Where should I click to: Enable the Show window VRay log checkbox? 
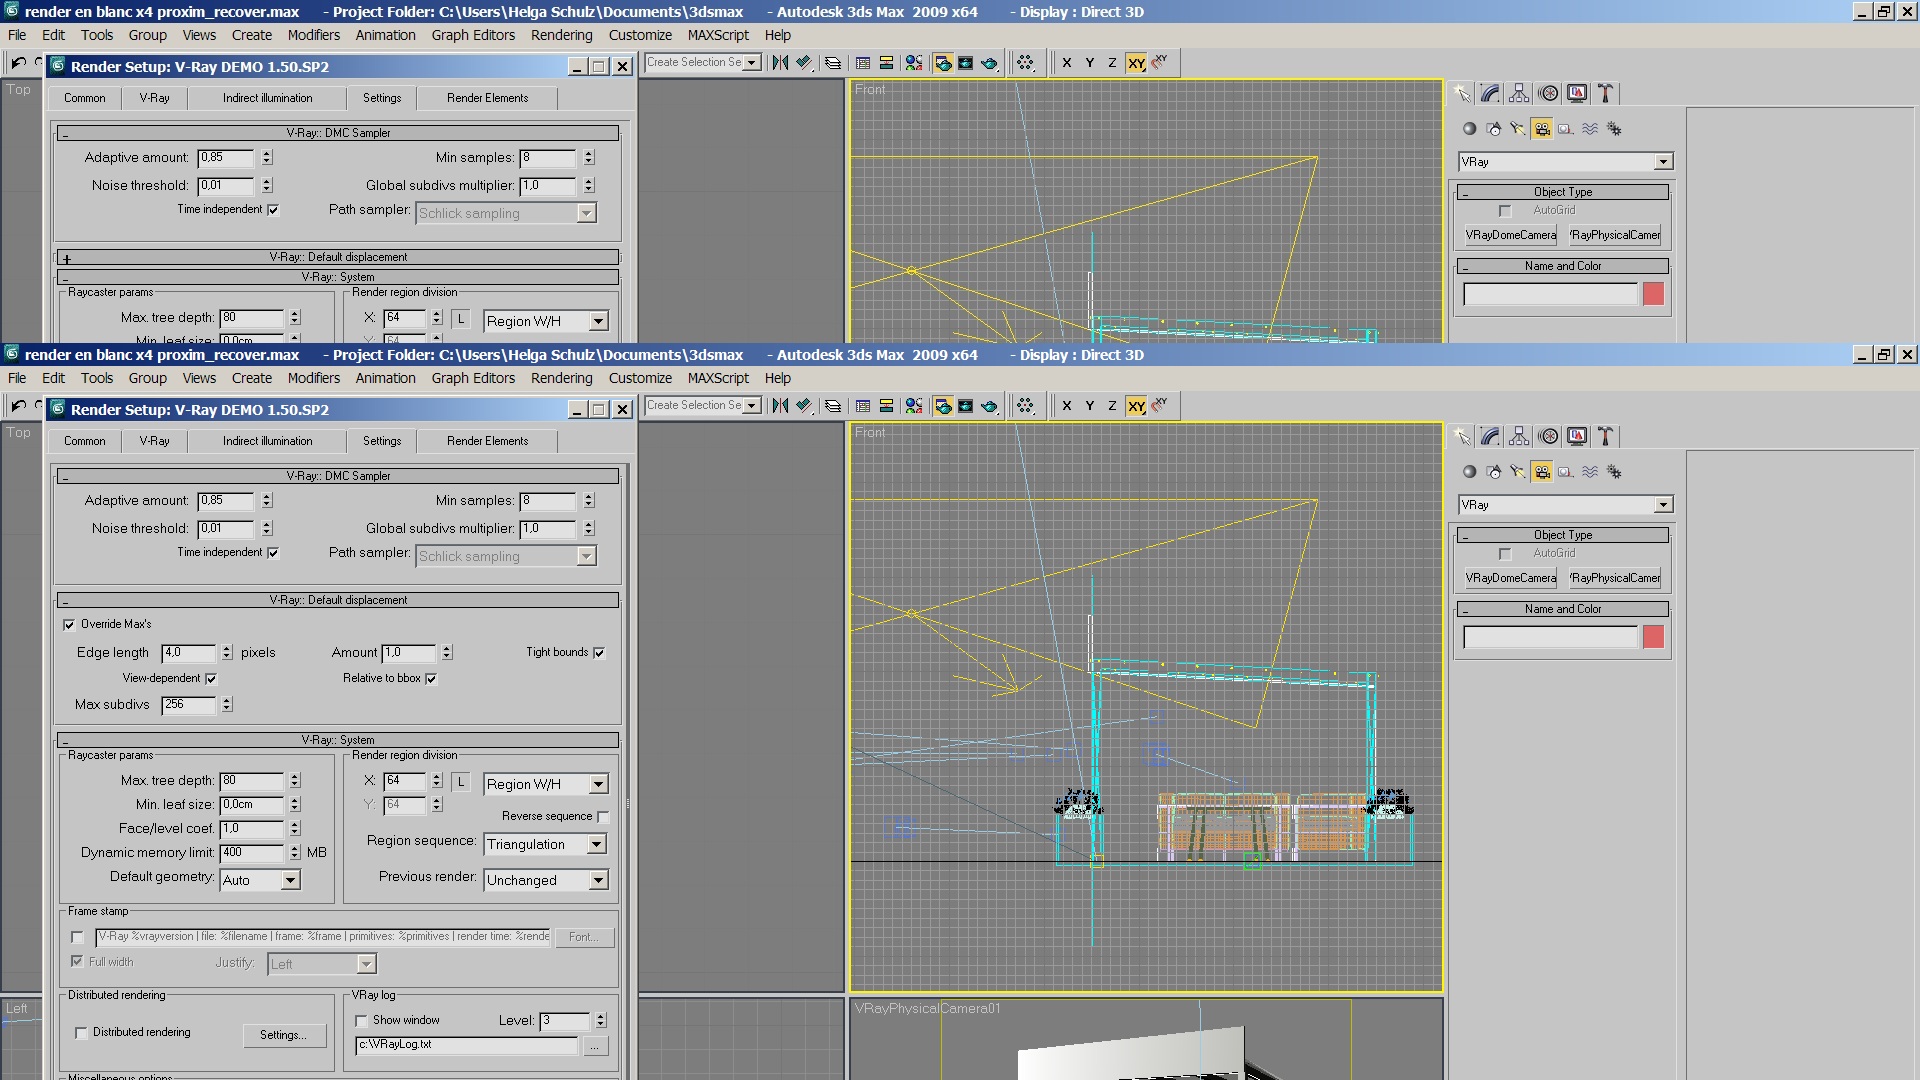361,1021
